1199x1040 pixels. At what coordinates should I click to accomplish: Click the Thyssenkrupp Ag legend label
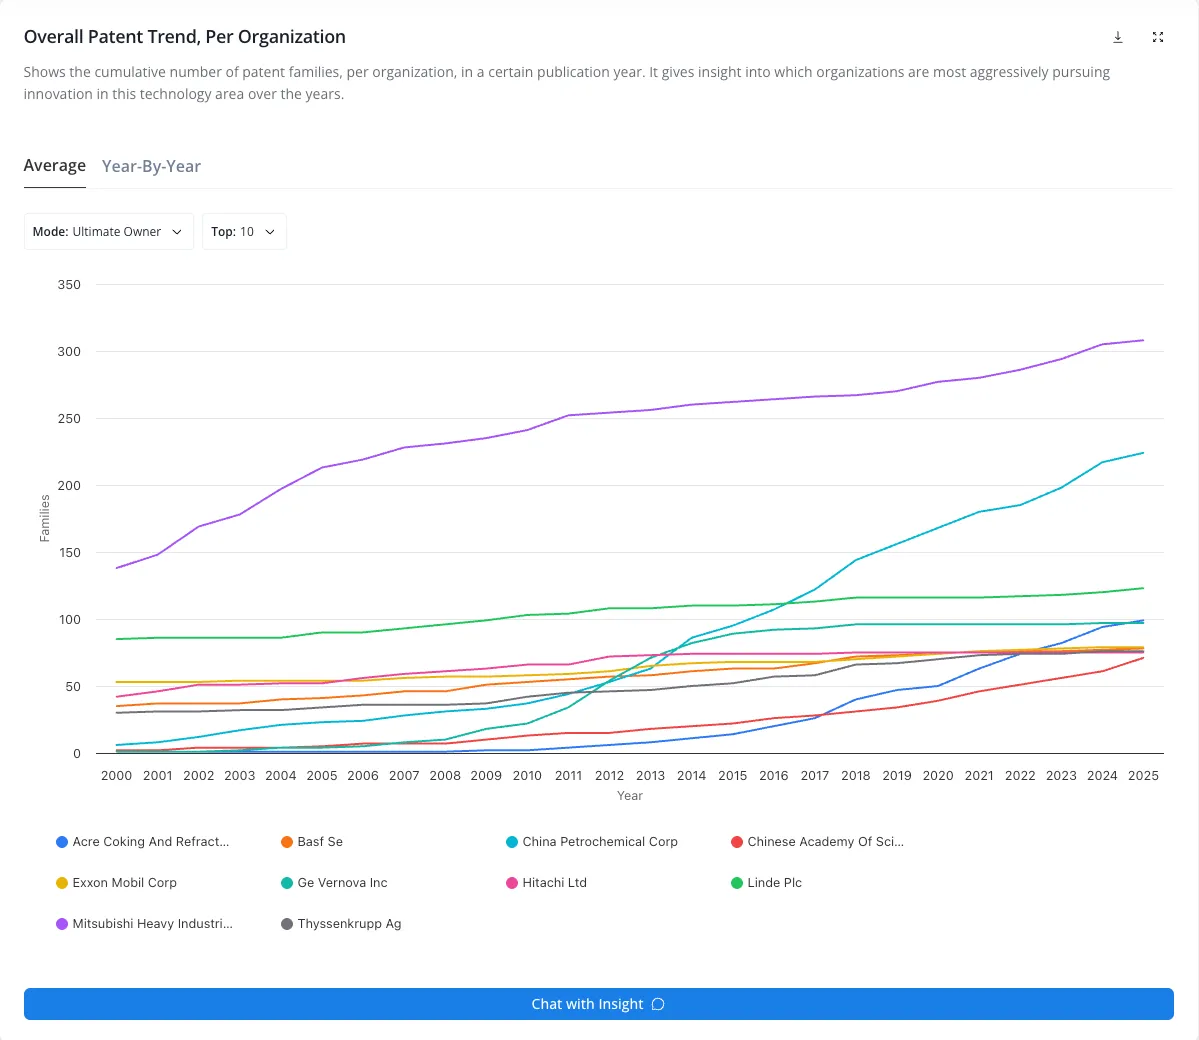(349, 924)
